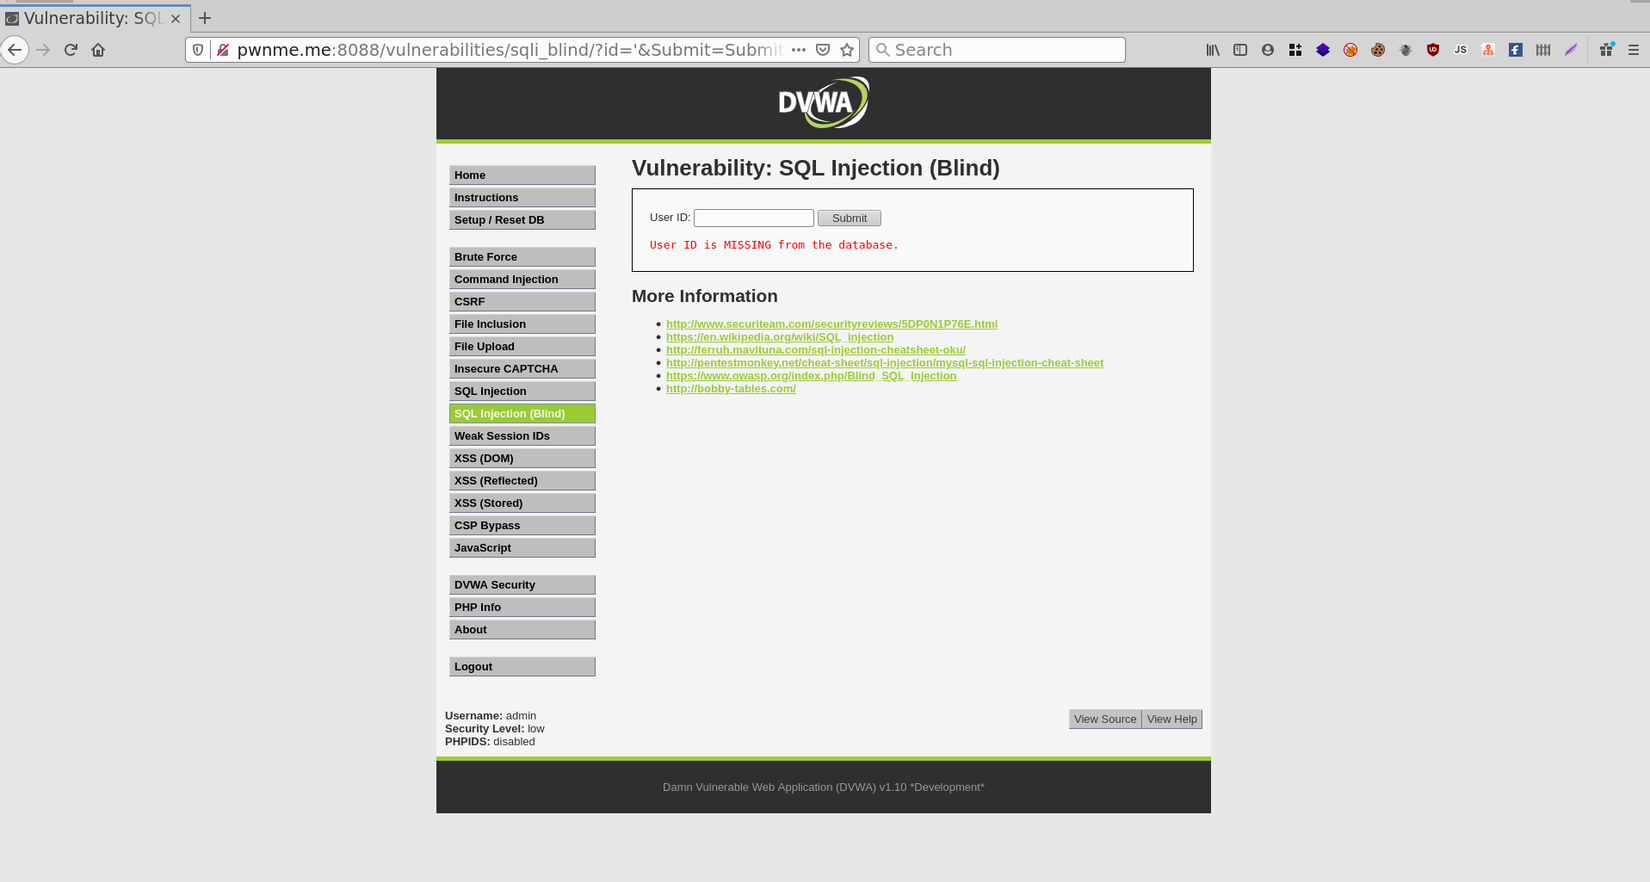1650x882 pixels.
Task: Navigate to XSS (DOM)
Action: (522, 458)
